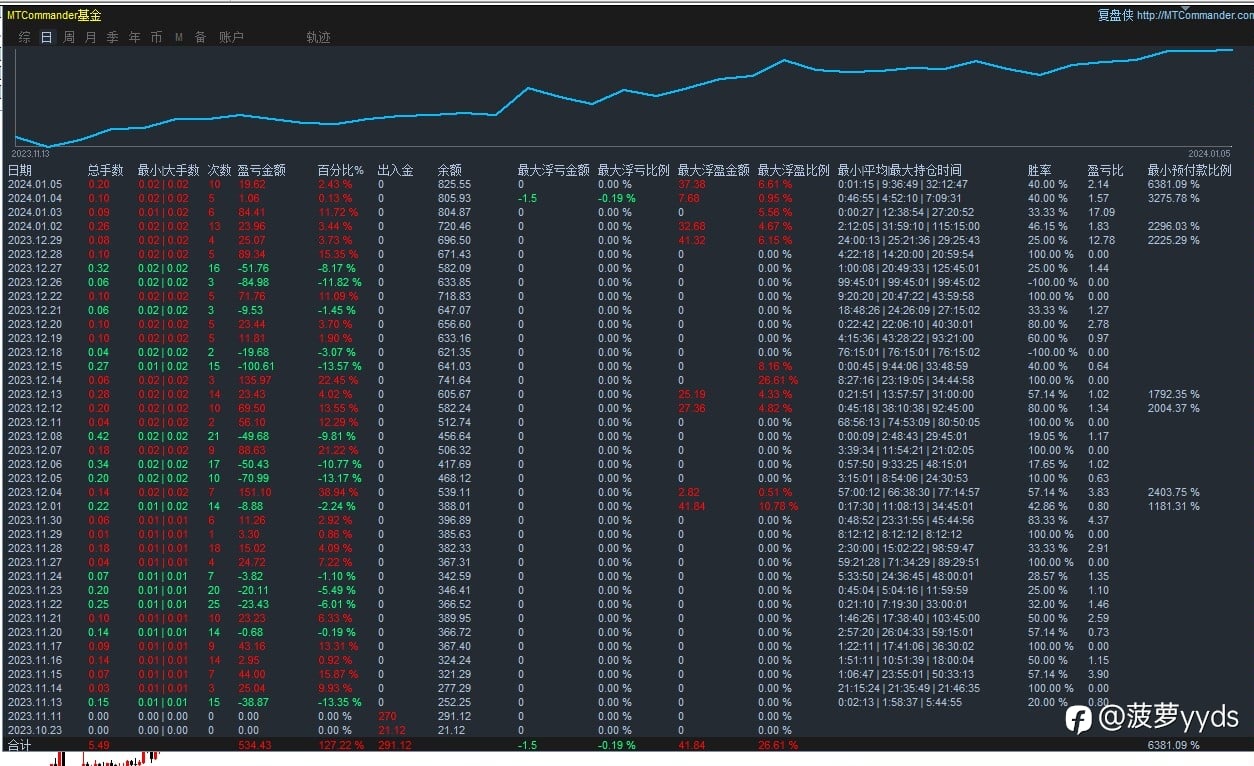Sort by the 次数 column header
Screen dimensions: 1254x766
point(219,170)
